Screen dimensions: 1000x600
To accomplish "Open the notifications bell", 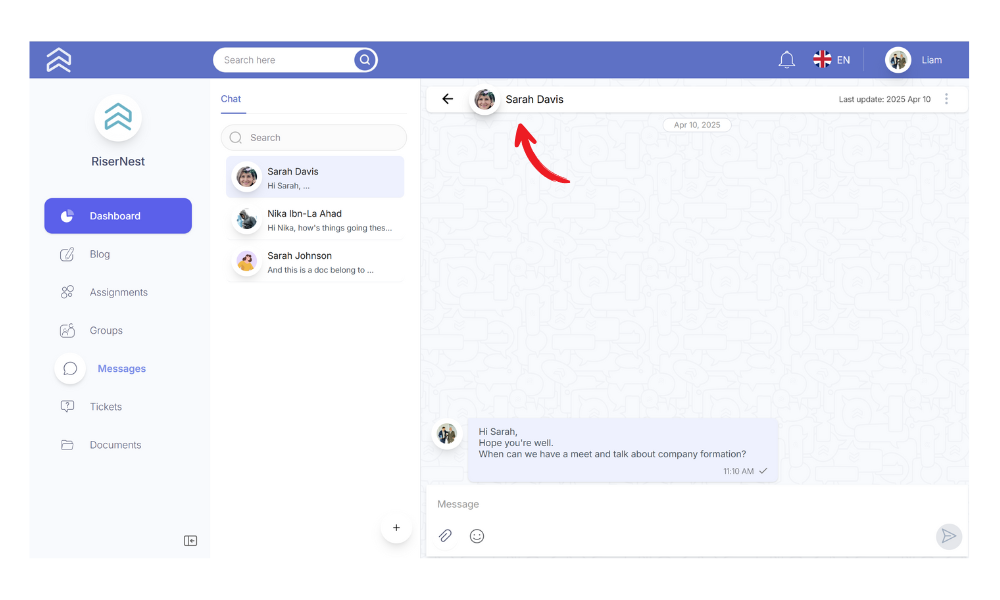I will coord(786,60).
